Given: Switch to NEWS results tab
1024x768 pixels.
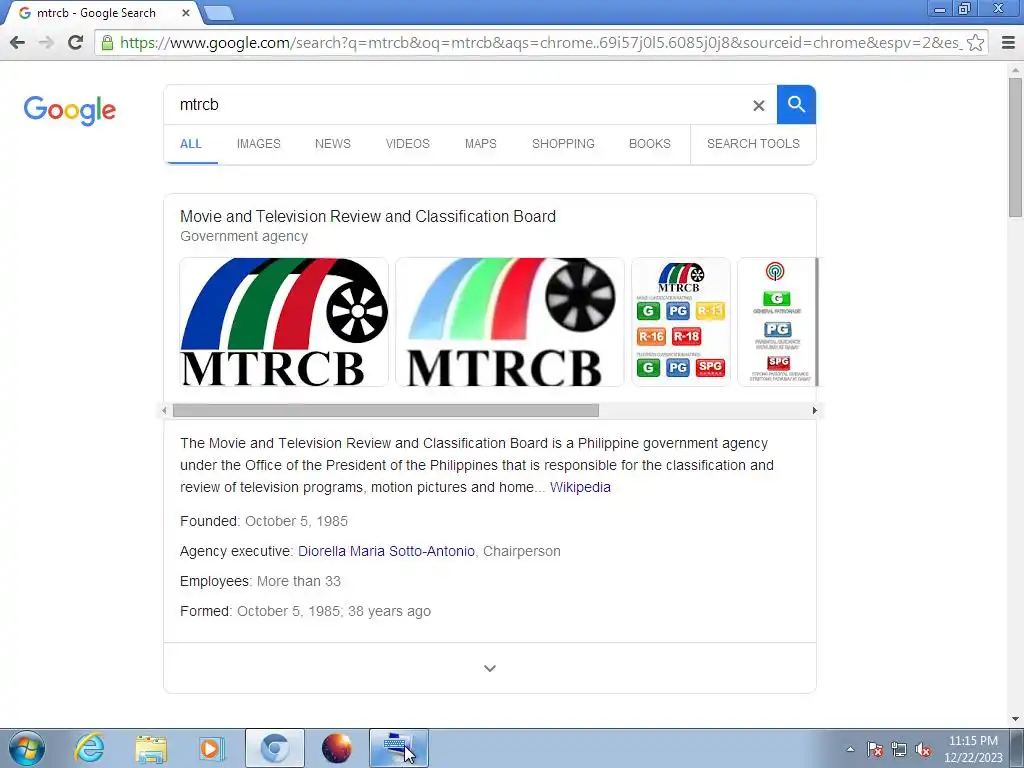Looking at the screenshot, I should coord(333,144).
